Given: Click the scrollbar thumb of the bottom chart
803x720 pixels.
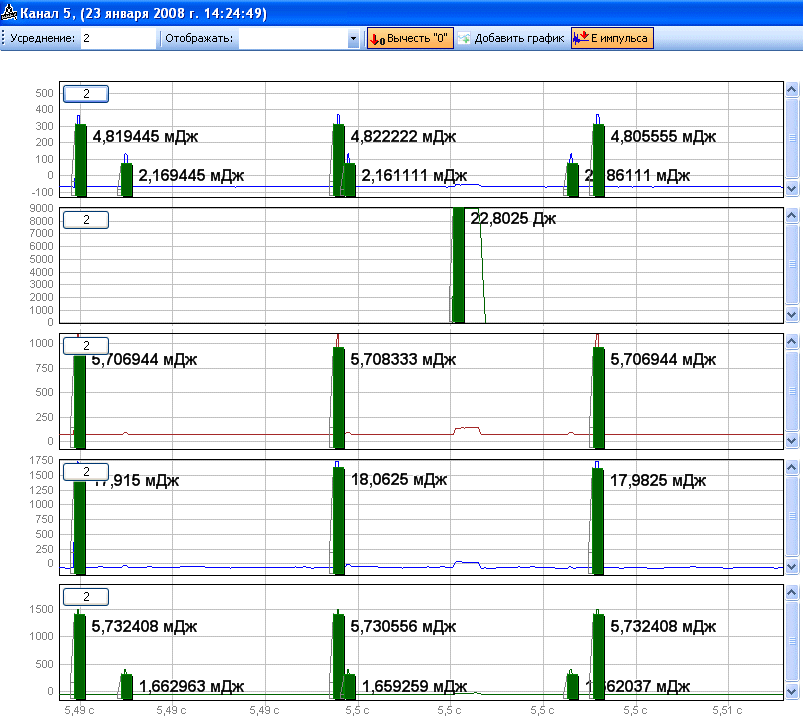Looking at the screenshot, I should [792, 642].
